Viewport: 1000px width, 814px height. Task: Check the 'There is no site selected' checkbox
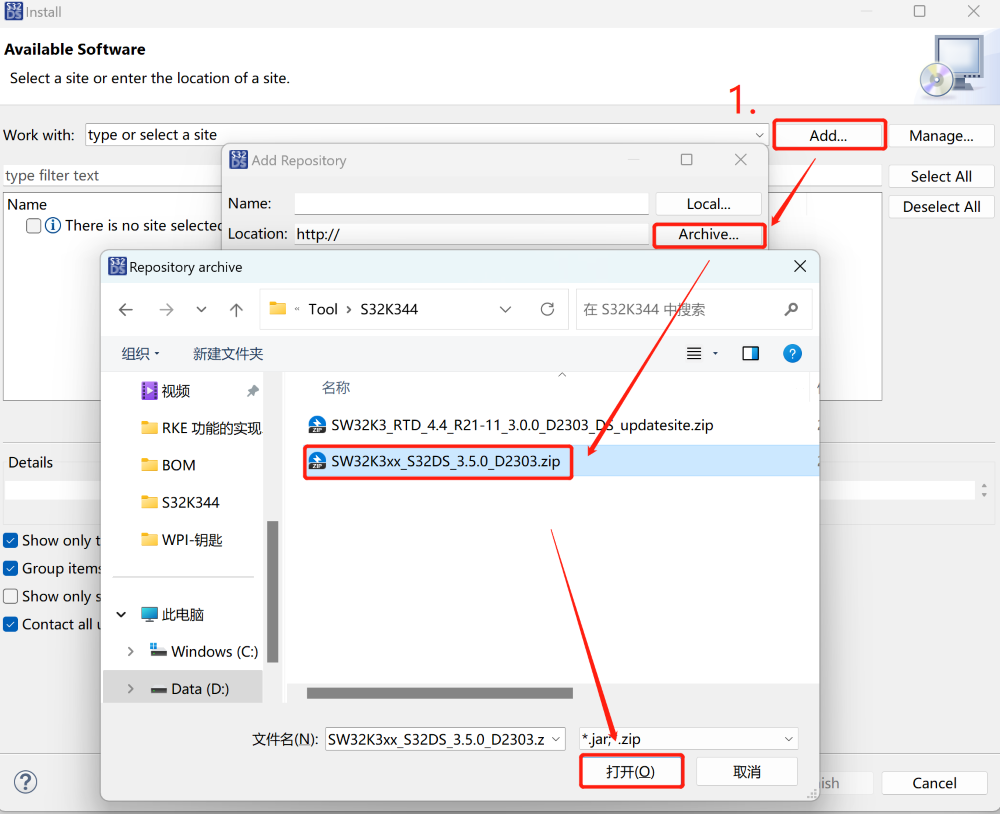34,226
